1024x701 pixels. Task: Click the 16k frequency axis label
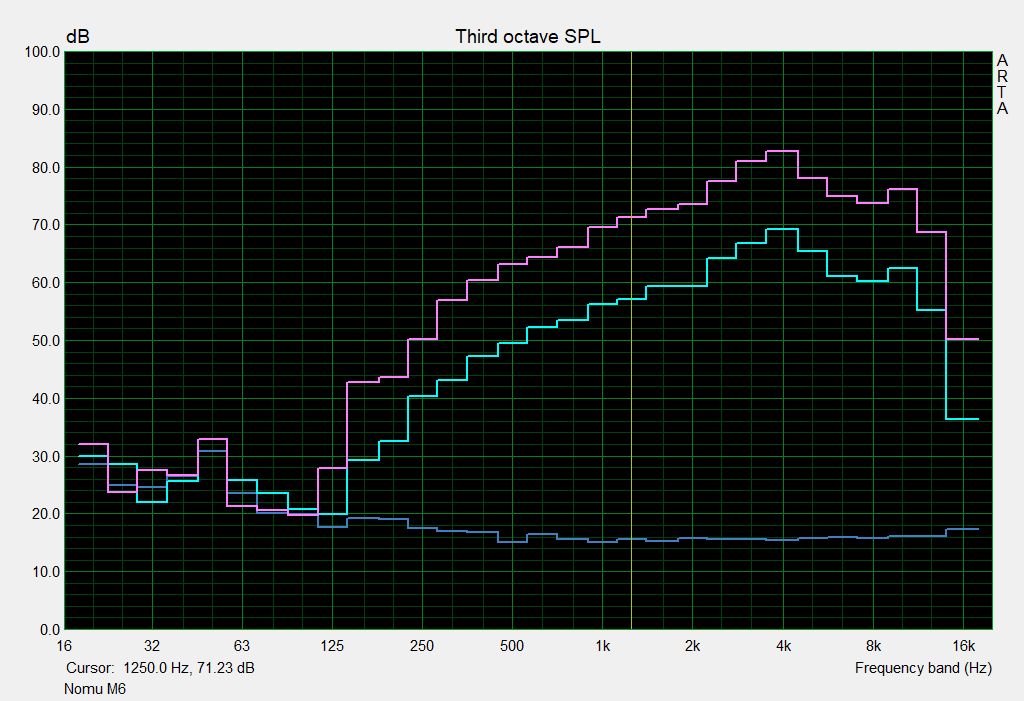click(963, 646)
